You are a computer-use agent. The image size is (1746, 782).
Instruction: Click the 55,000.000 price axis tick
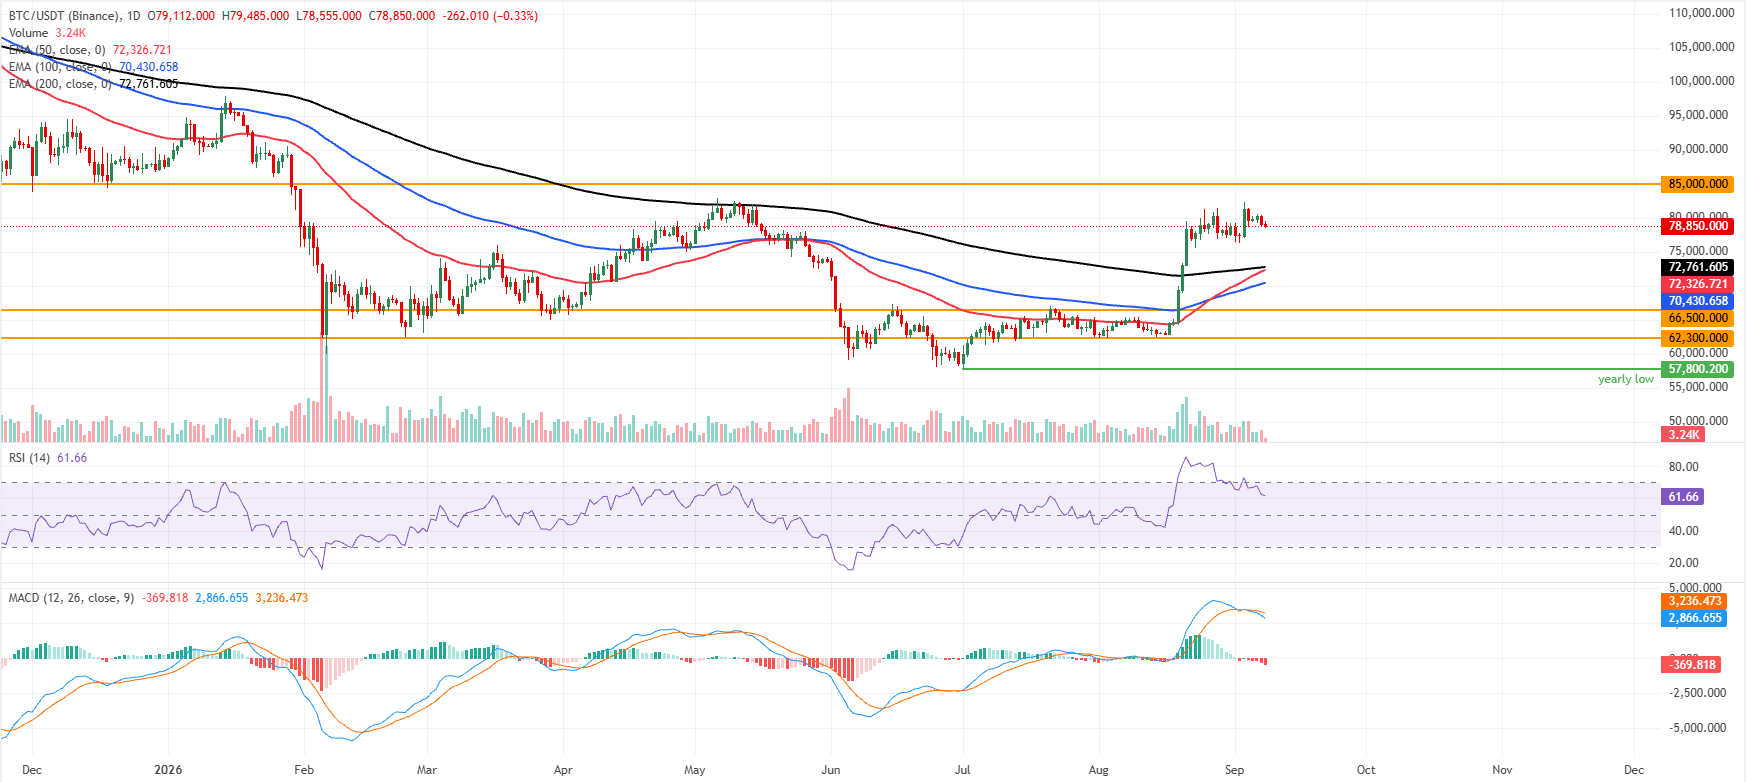point(1698,387)
